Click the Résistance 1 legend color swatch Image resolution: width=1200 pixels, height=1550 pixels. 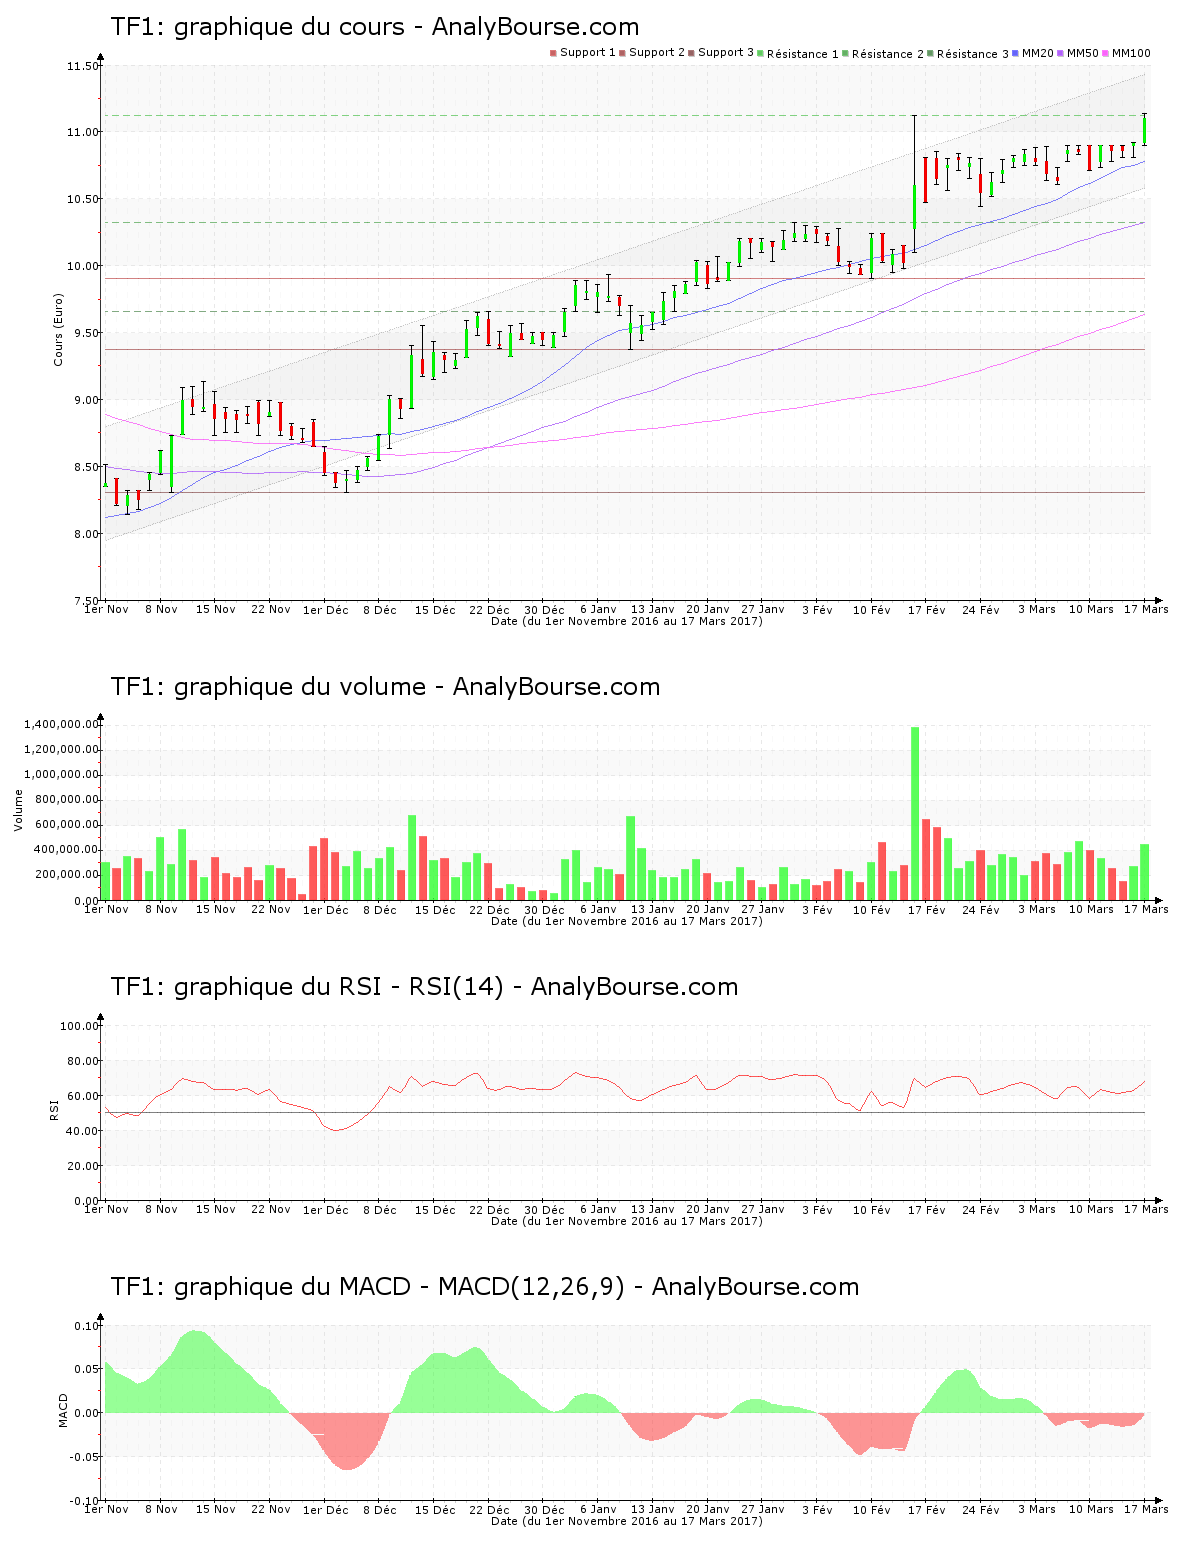click(761, 53)
